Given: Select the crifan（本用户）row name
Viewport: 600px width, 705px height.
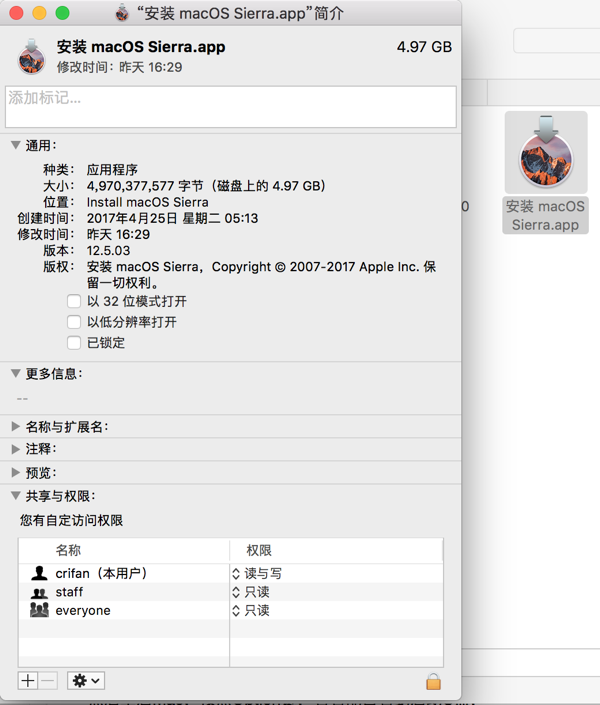Looking at the screenshot, I should coord(101,573).
